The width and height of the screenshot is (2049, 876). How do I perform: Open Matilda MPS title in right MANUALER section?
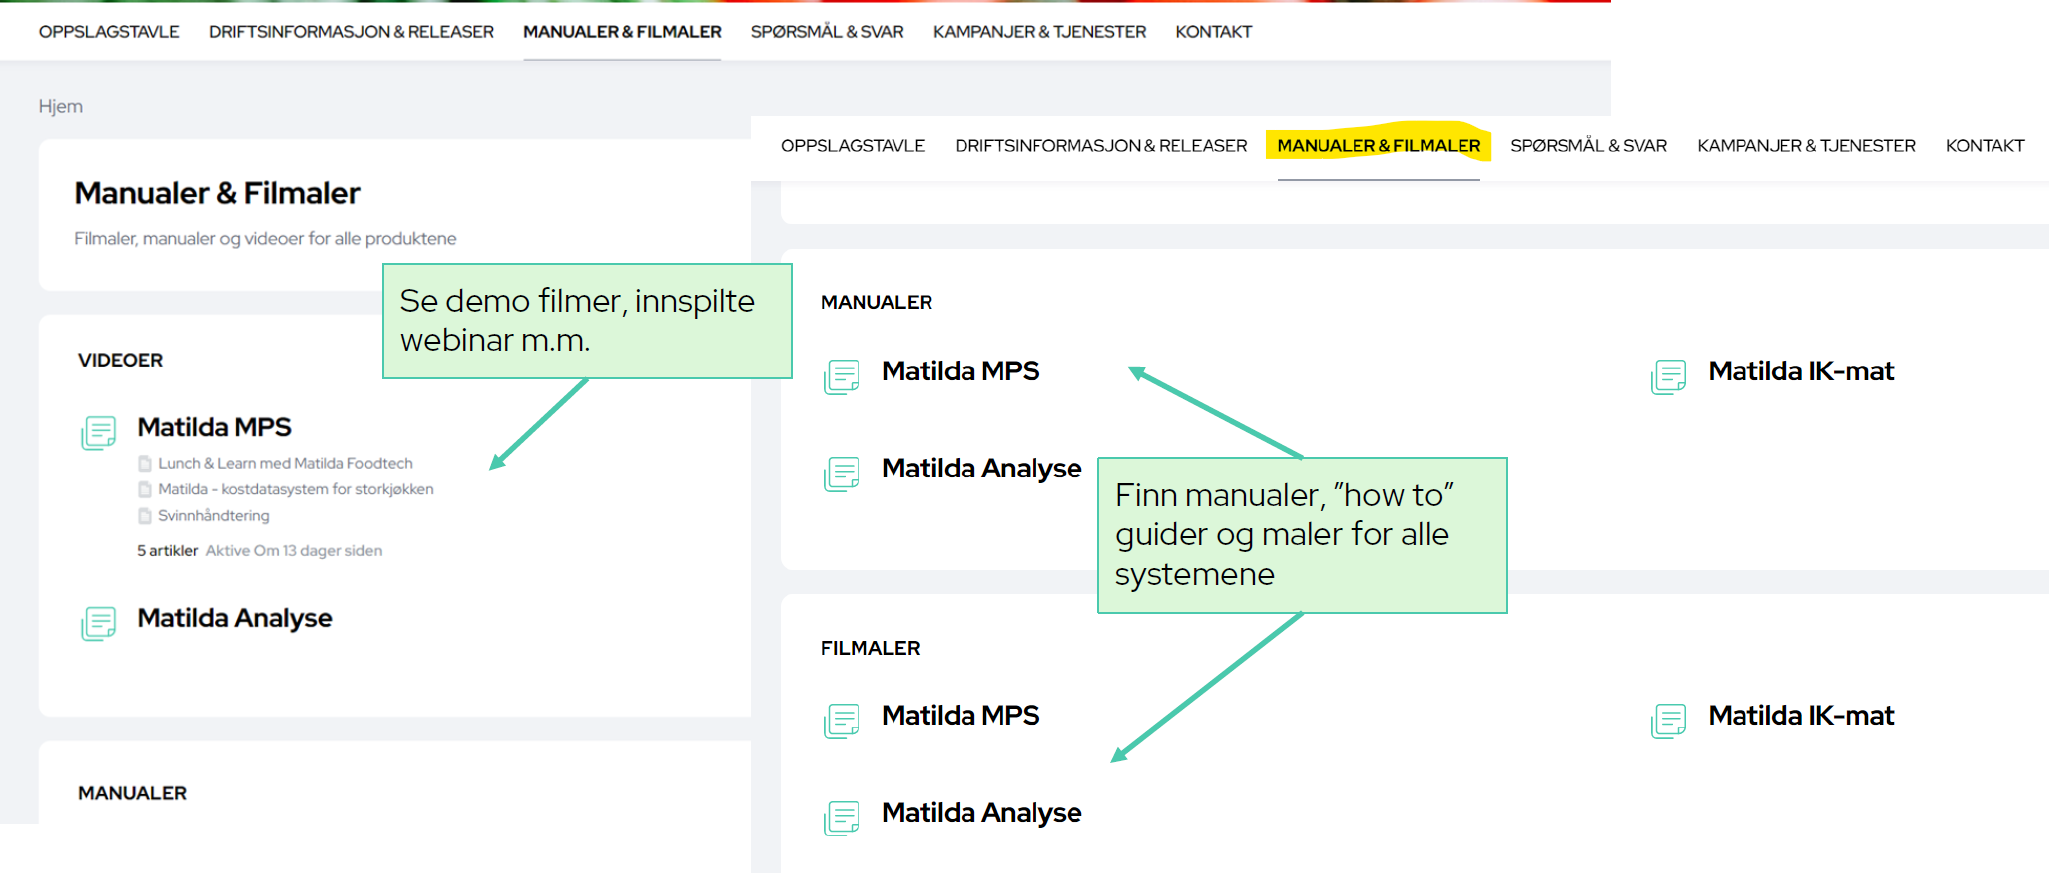coord(960,371)
